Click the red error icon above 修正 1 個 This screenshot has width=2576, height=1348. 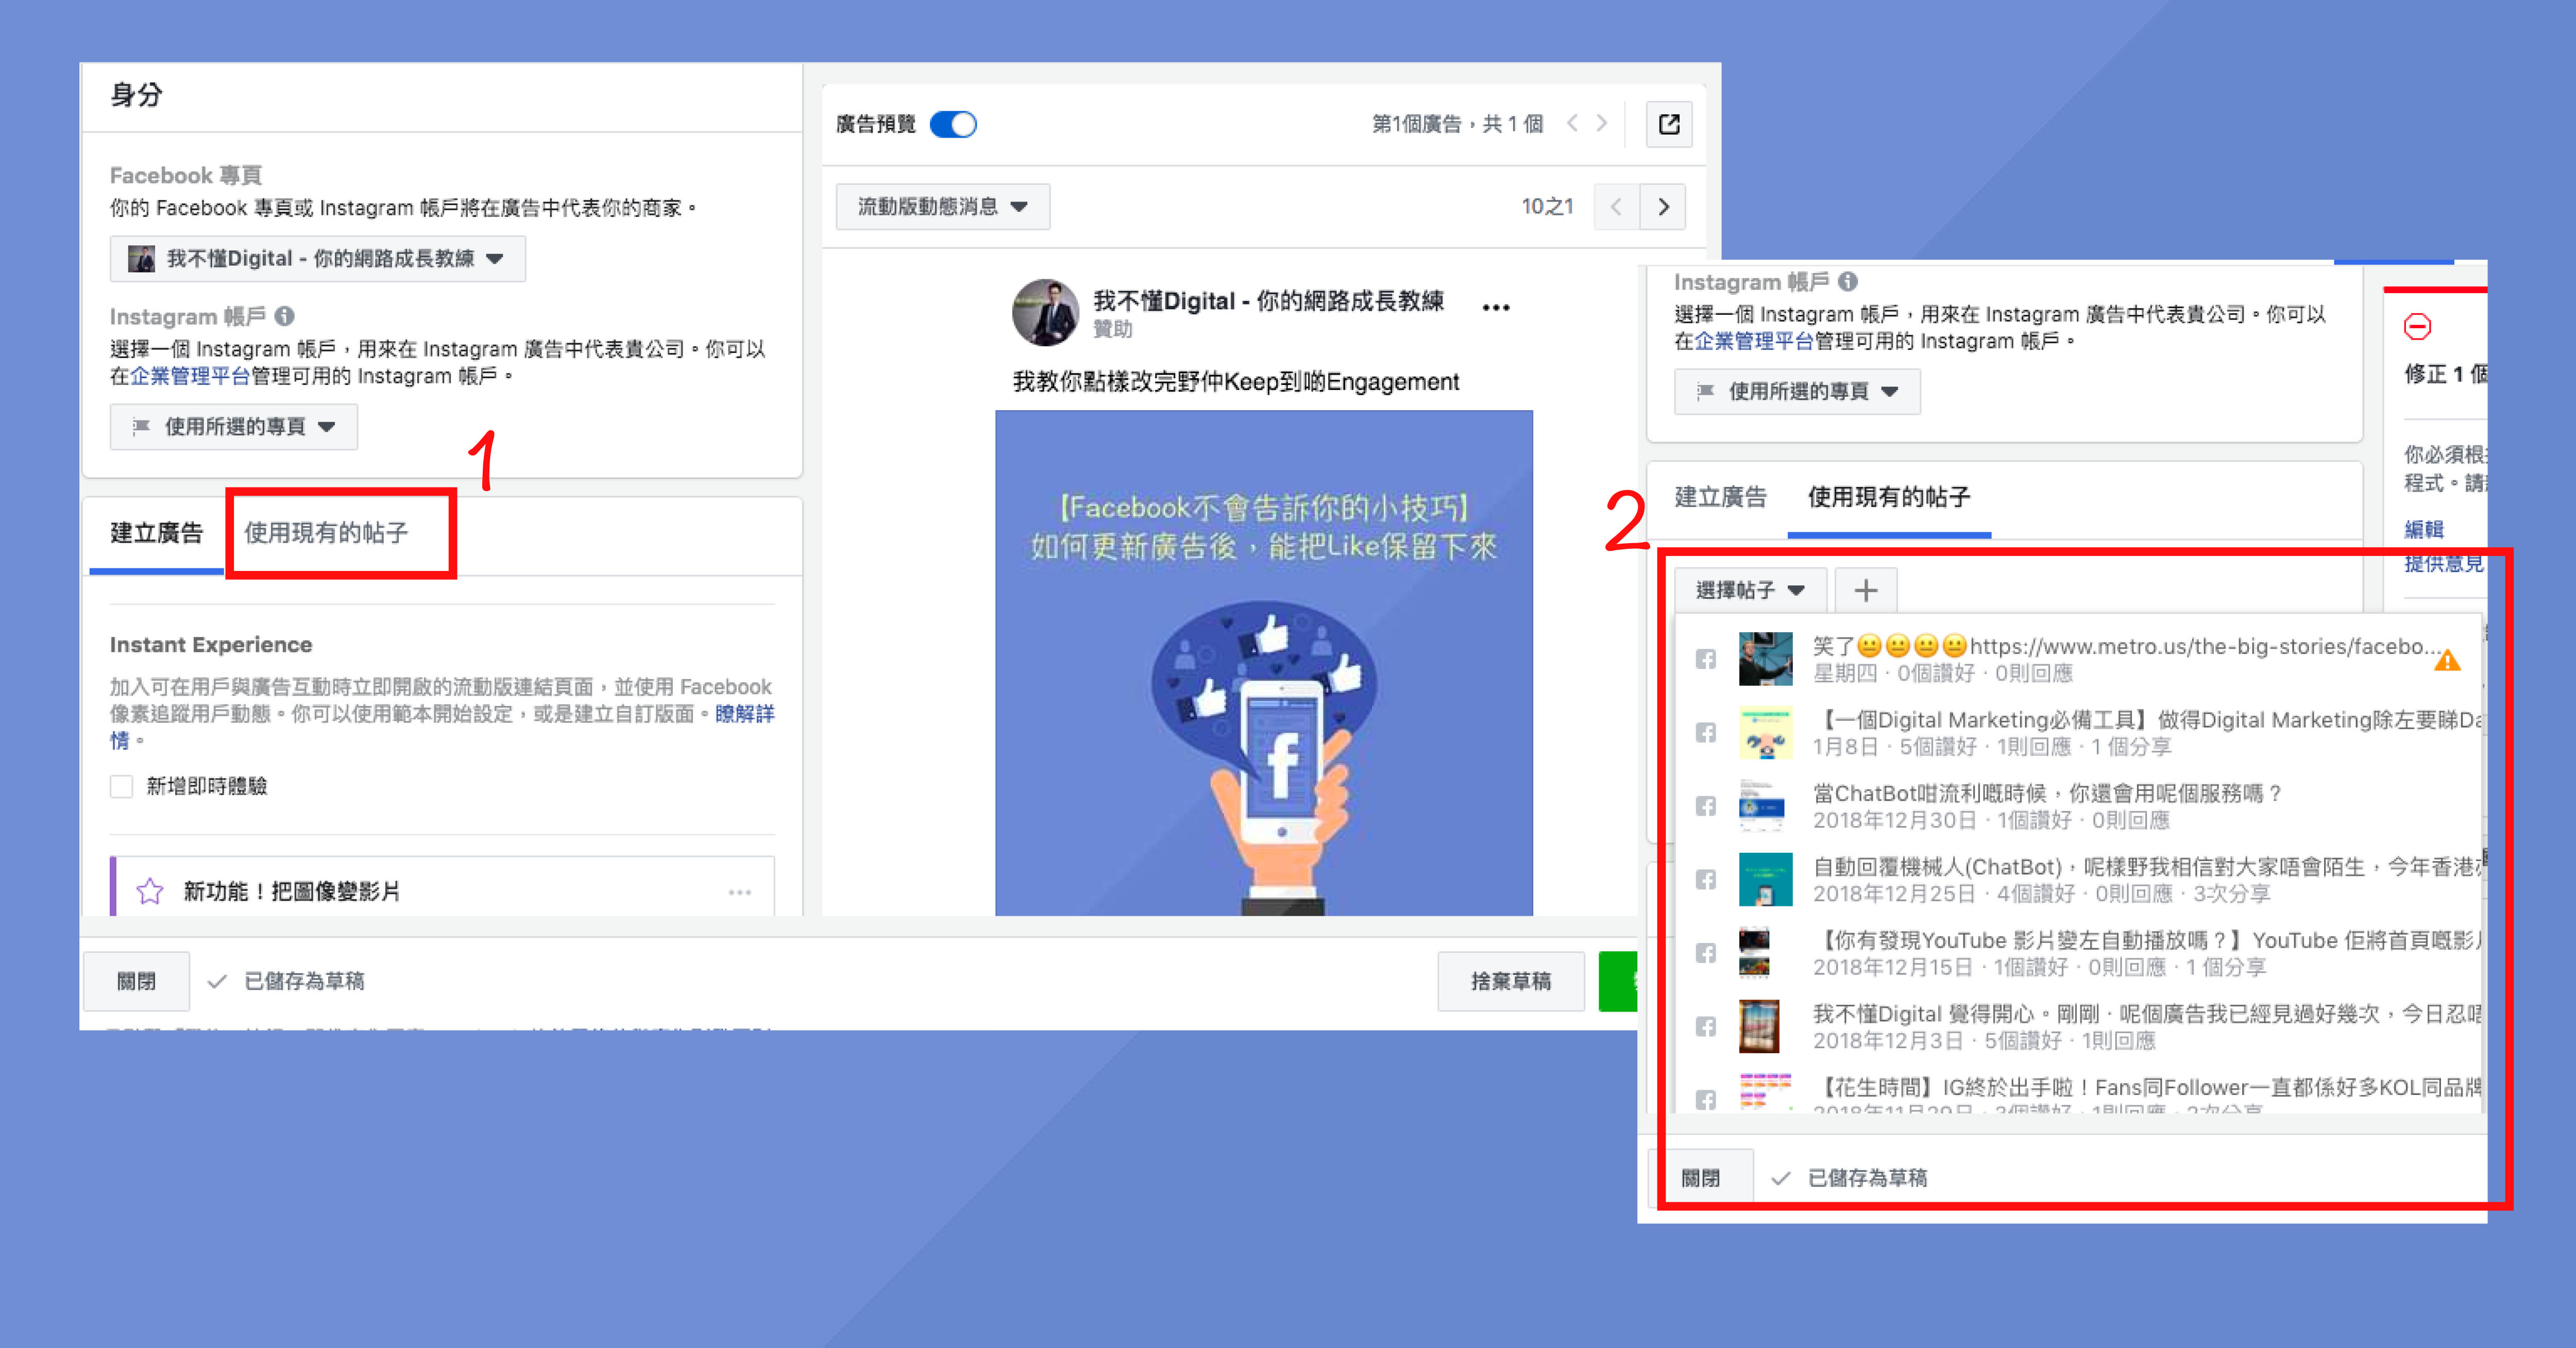point(2418,327)
